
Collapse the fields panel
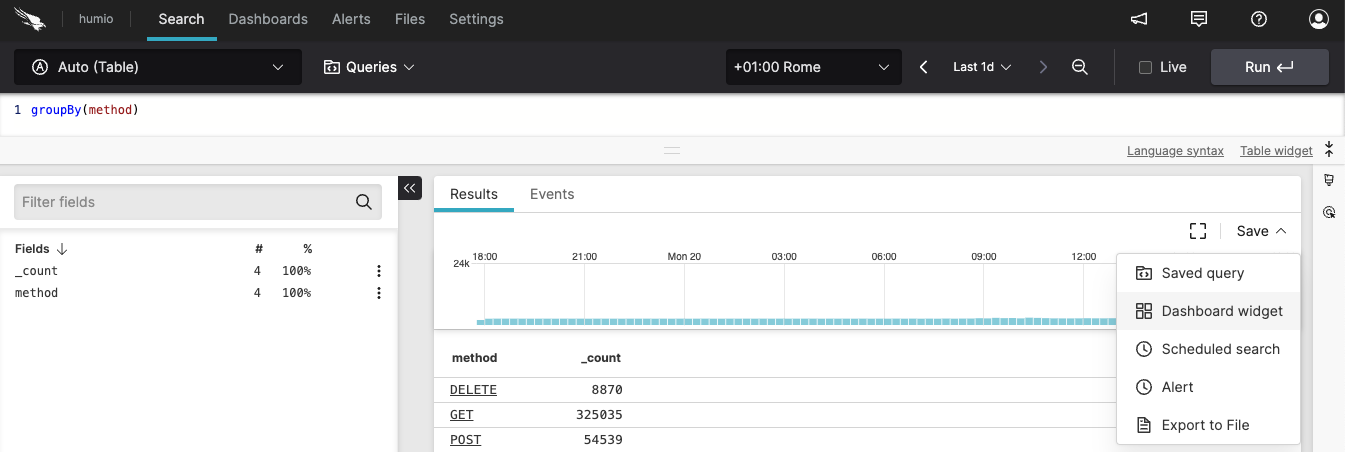[x=410, y=188]
